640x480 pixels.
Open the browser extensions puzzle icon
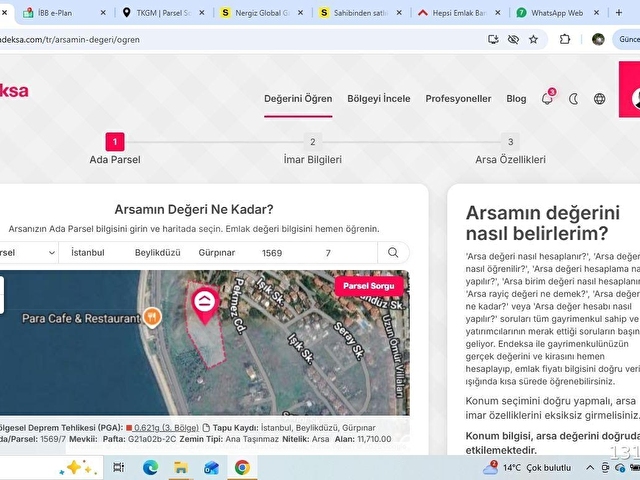pyautogui.click(x=565, y=39)
